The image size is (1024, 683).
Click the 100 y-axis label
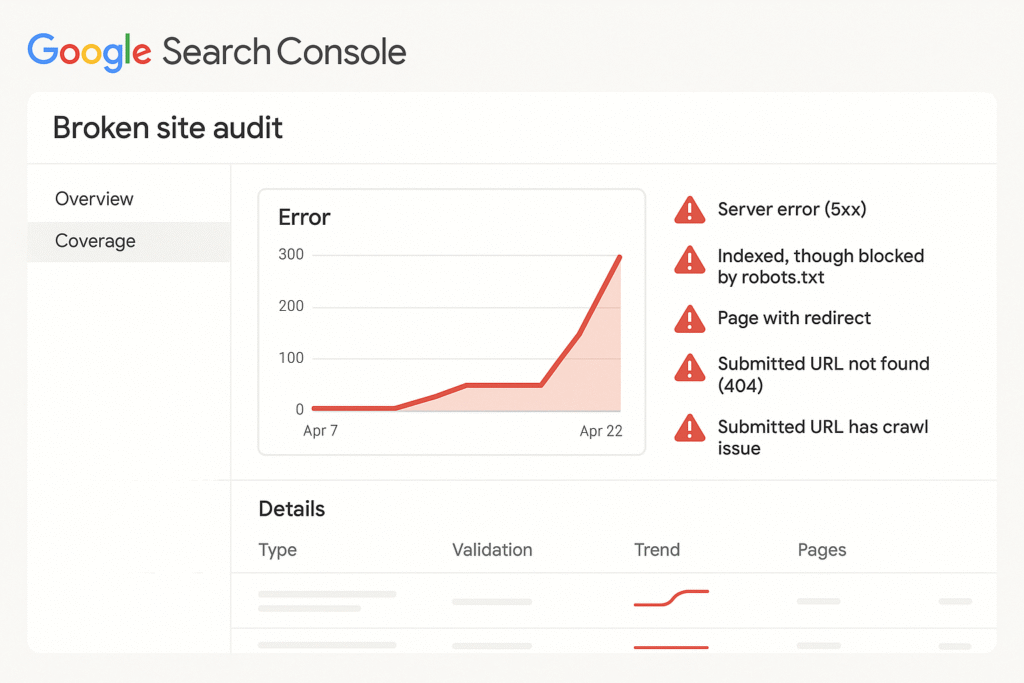coord(291,358)
